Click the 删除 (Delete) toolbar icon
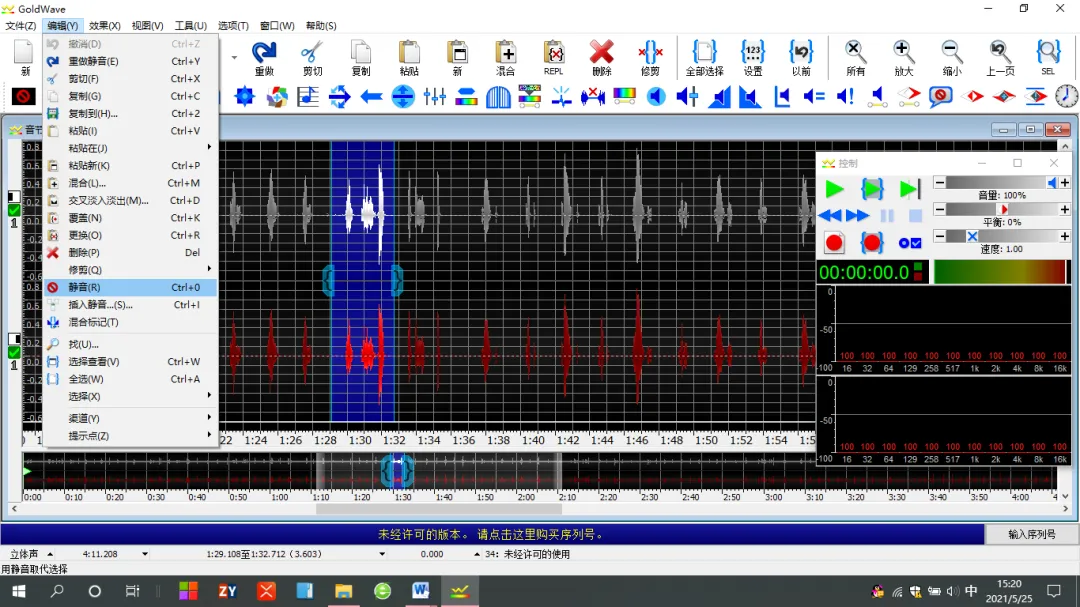 click(601, 53)
